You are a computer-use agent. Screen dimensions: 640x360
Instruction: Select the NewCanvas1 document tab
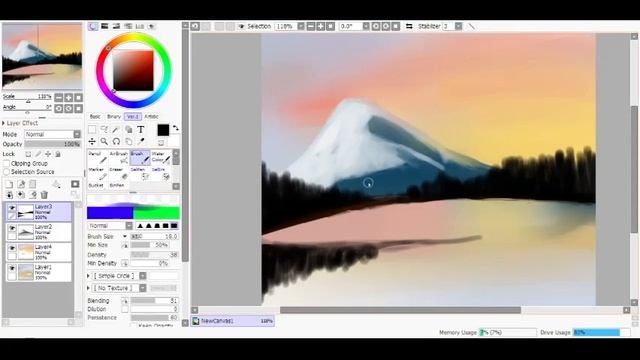tap(233, 321)
